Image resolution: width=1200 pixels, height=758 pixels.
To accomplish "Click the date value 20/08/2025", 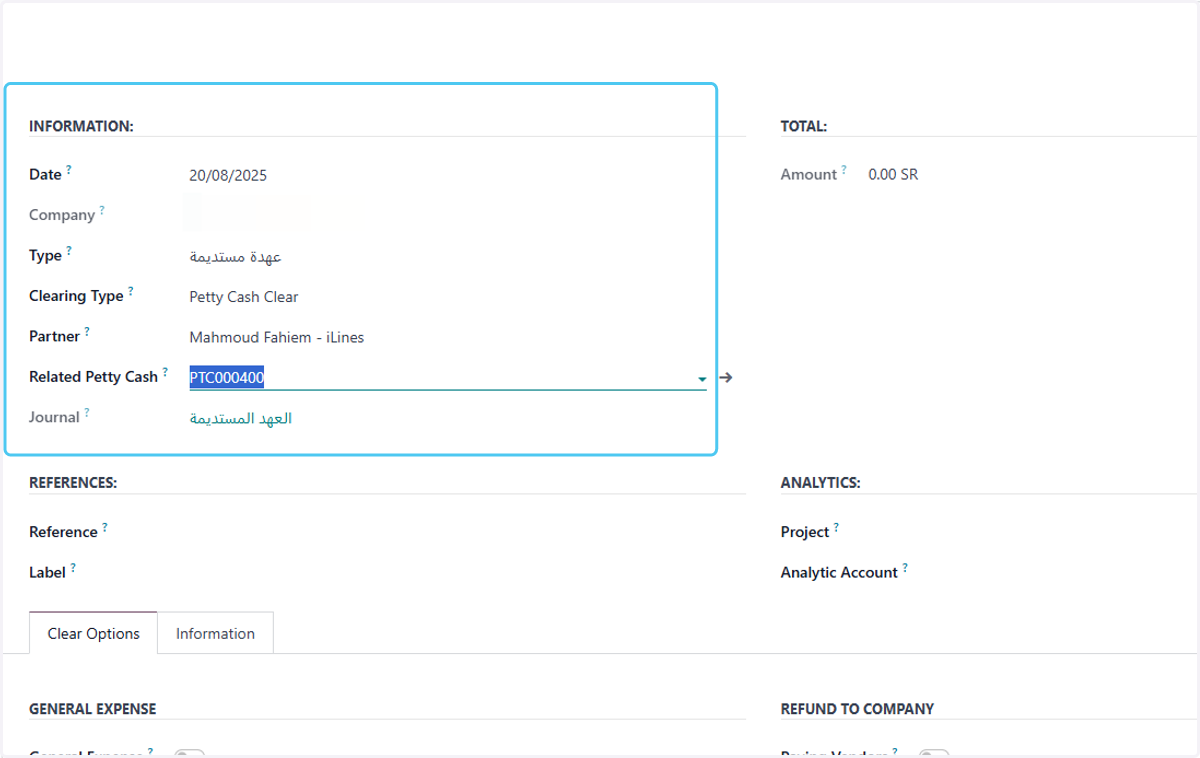I will click(228, 176).
